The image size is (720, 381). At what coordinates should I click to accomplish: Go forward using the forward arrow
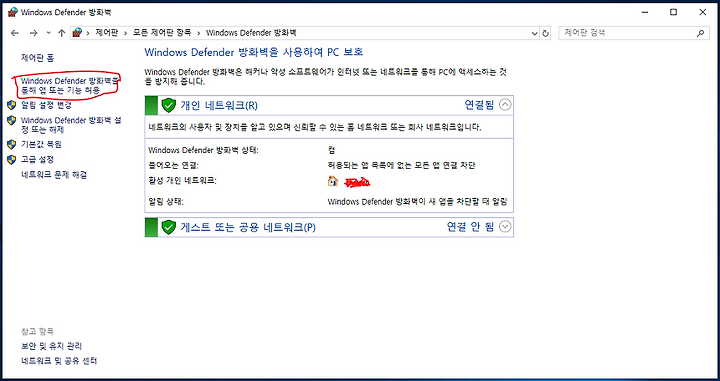click(33, 33)
